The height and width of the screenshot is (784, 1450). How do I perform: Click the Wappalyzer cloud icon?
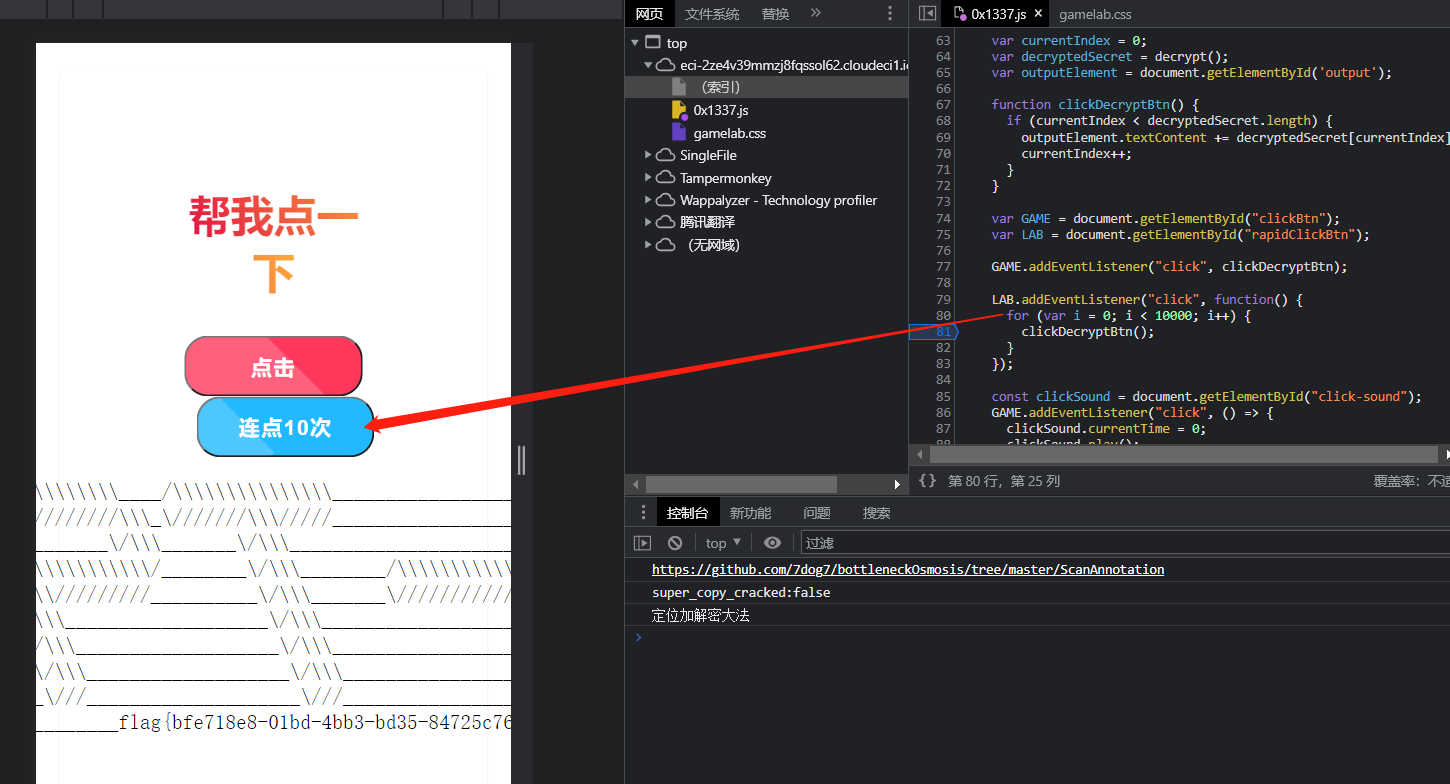tap(666, 200)
